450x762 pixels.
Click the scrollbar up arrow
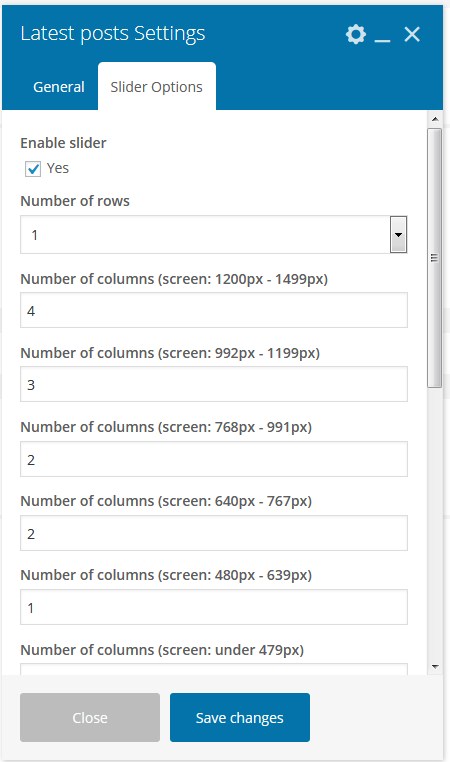click(x=435, y=119)
